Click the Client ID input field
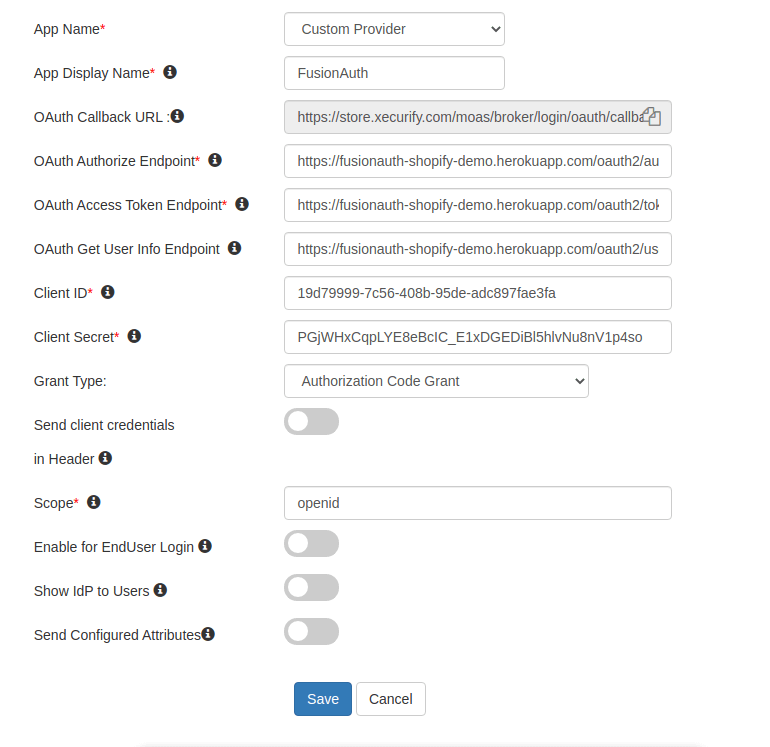770x747 pixels. [478, 293]
